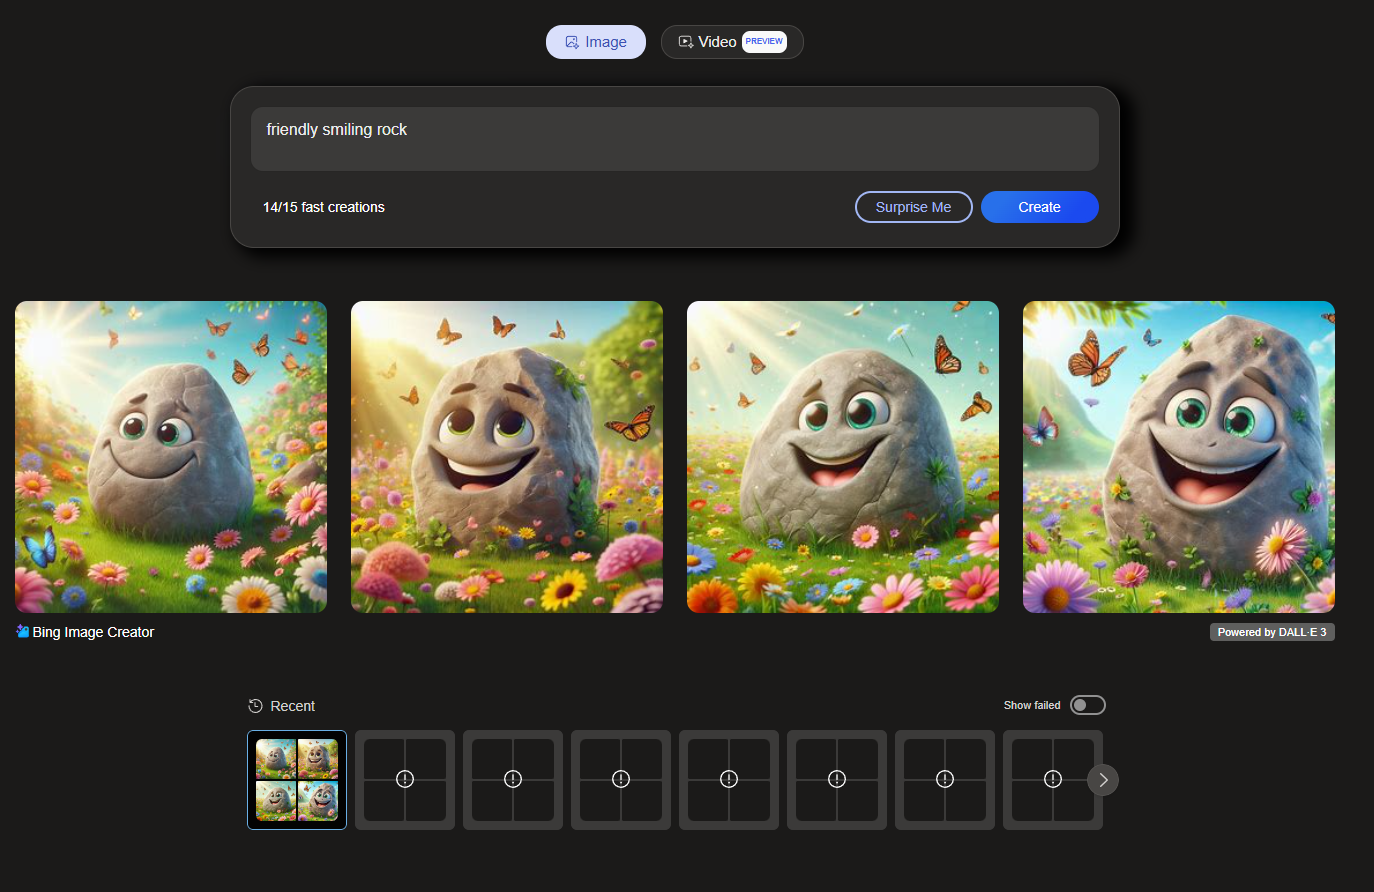Open the second failed placeholder in Recent
The image size is (1374, 892).
pyautogui.click(x=513, y=780)
